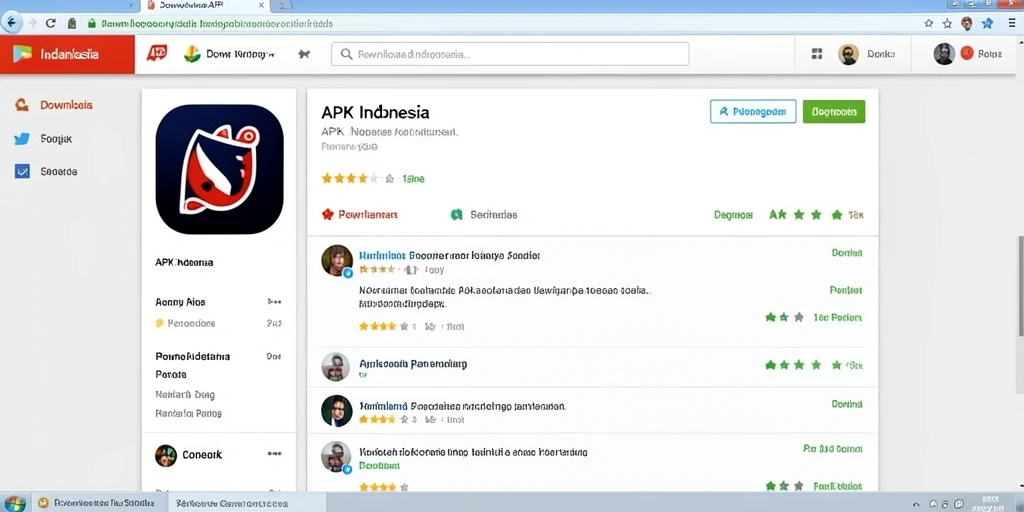The height and width of the screenshot is (512, 1024).
Task: Click the three dots beside Aonny Aios
Action: [274, 302]
